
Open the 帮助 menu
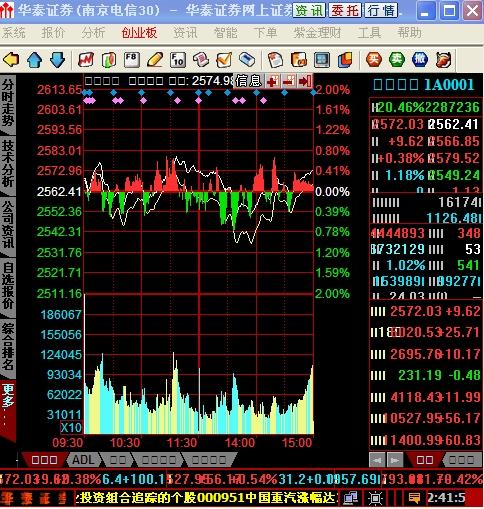tap(409, 33)
